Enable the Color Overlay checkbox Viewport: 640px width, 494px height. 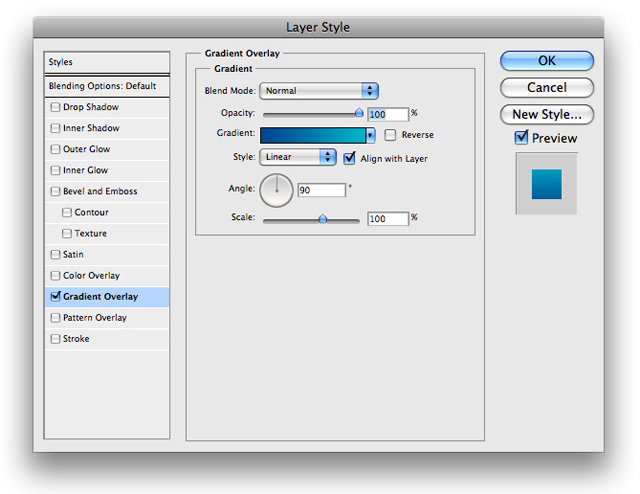pyautogui.click(x=55, y=276)
